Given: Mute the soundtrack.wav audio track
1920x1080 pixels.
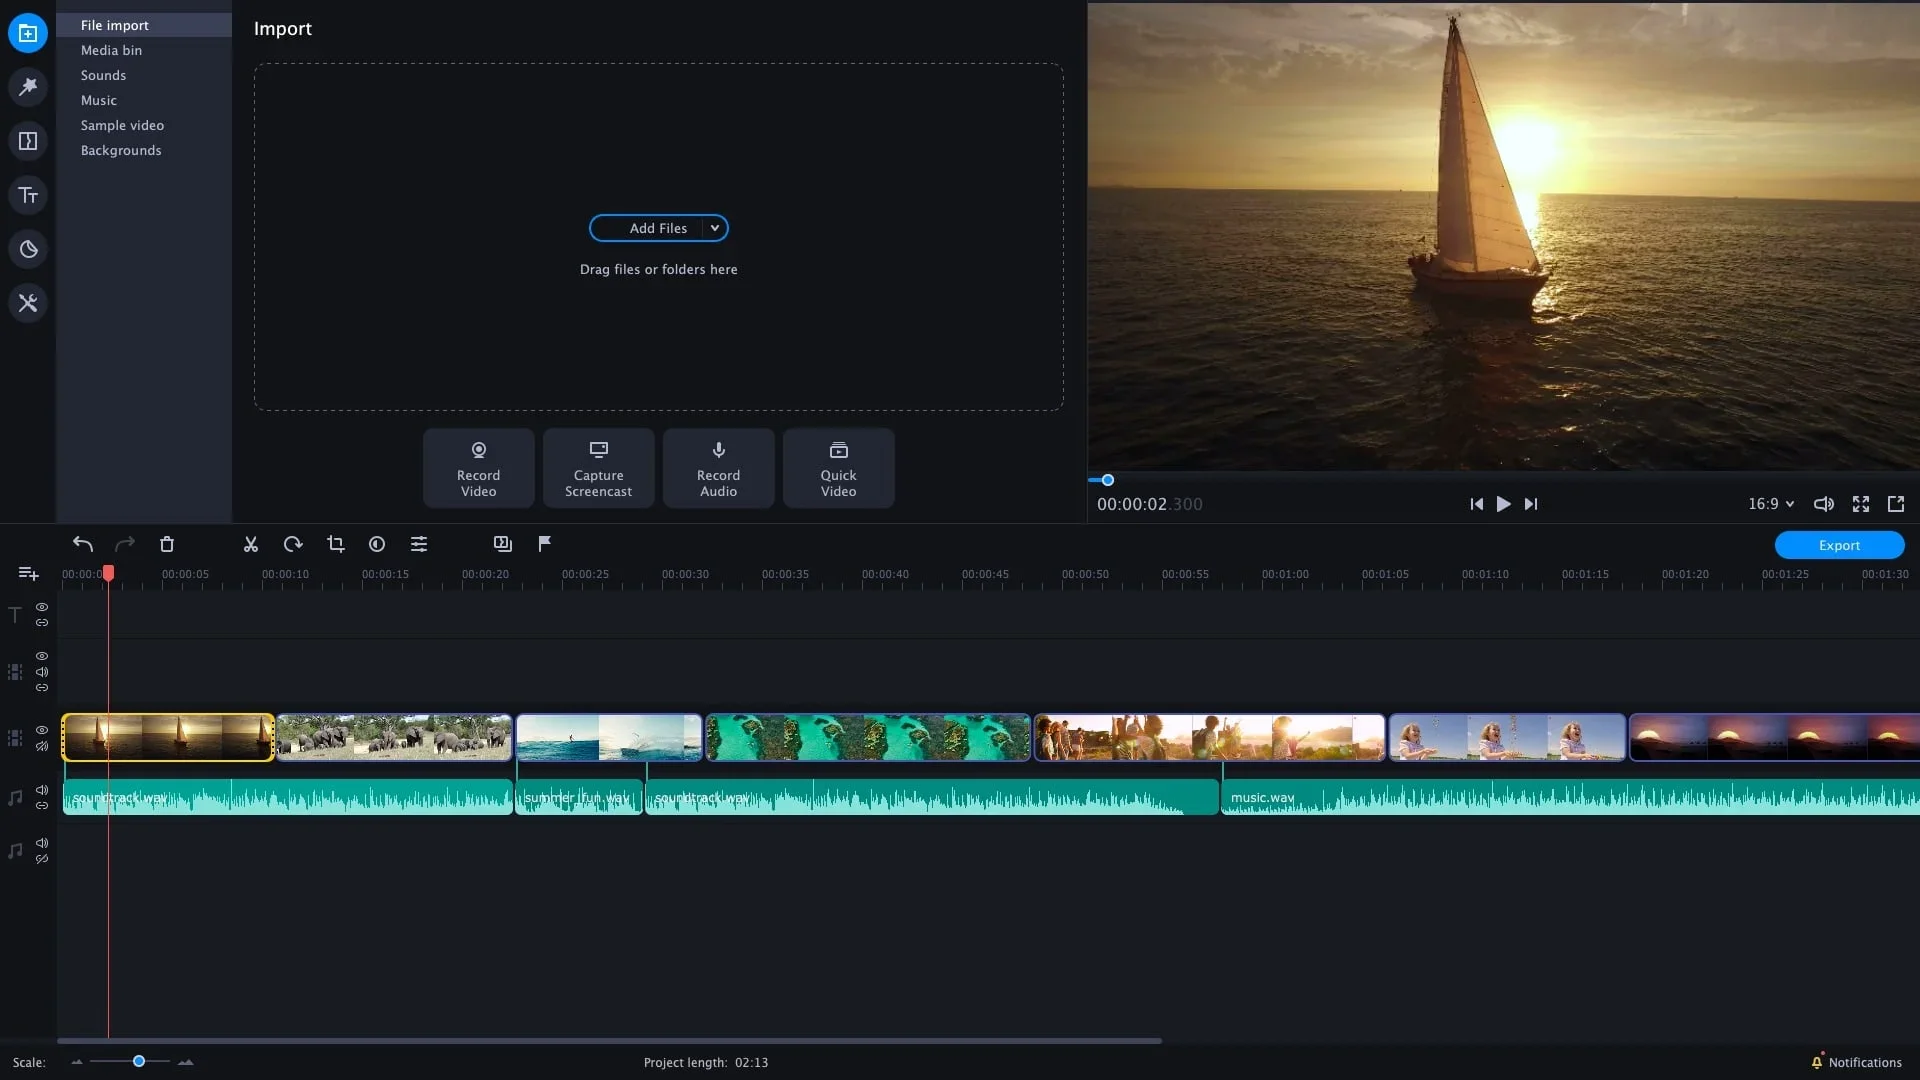Looking at the screenshot, I should [x=41, y=789].
